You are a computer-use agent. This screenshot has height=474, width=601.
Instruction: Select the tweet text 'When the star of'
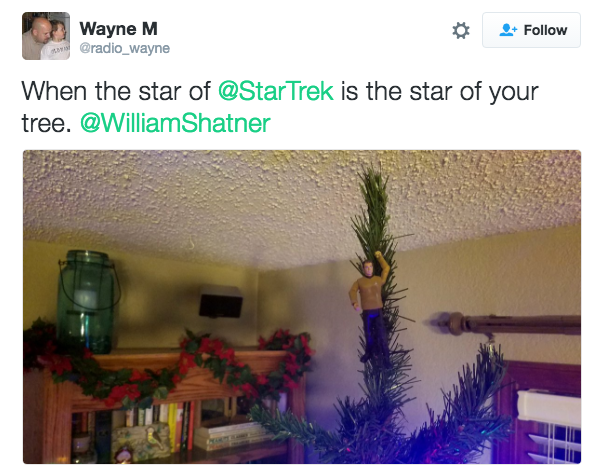[116, 91]
